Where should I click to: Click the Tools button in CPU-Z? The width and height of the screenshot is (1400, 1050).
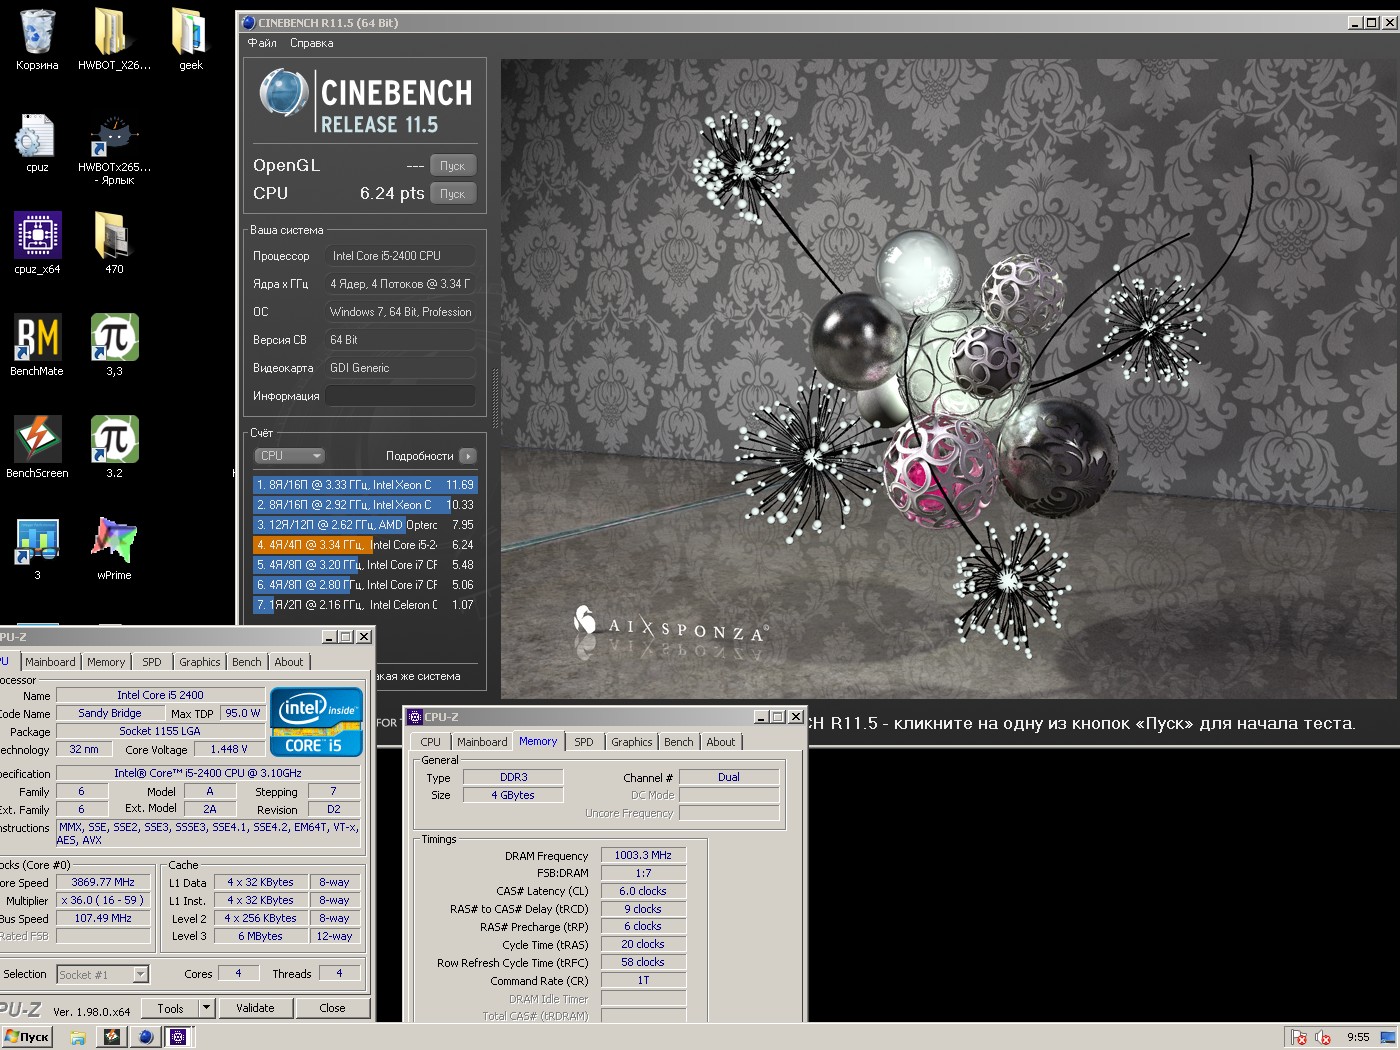coord(170,1008)
